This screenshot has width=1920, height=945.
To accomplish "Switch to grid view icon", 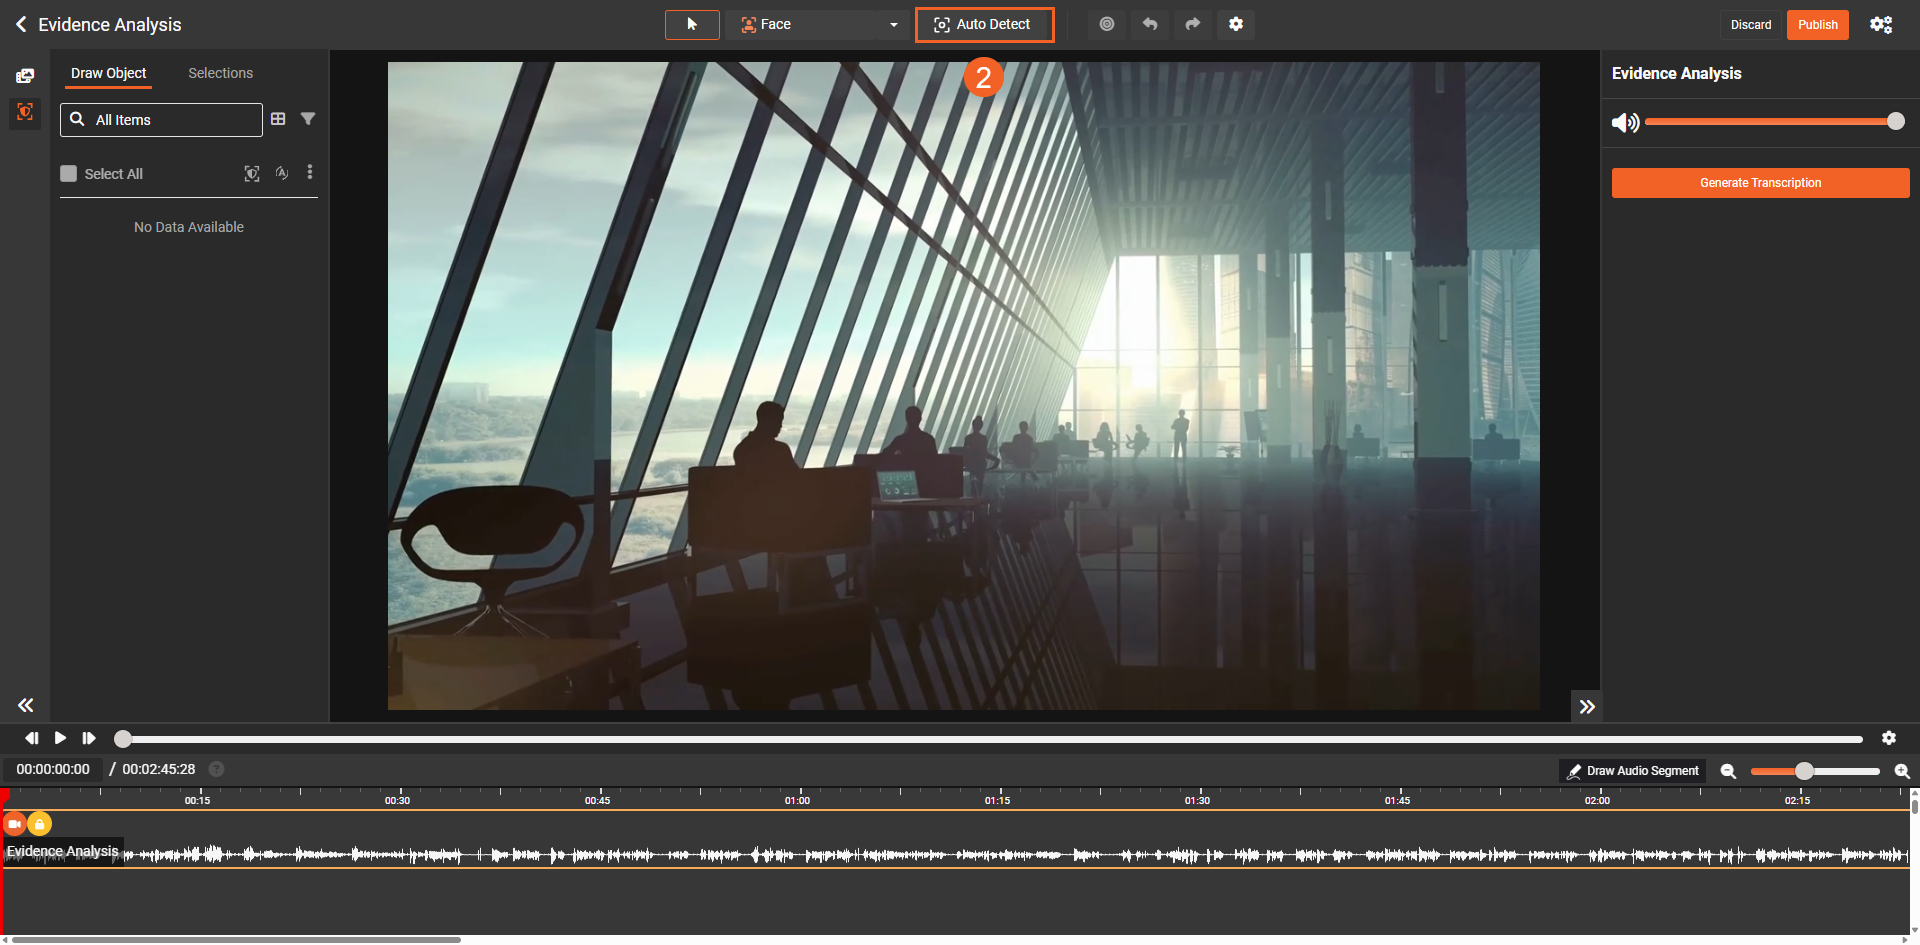I will (278, 119).
